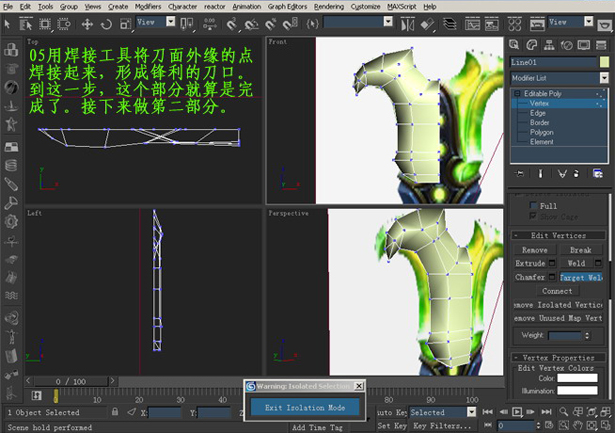Collapse the Edit Vertices rollout
This screenshot has width=615, height=433.
pyautogui.click(x=559, y=235)
